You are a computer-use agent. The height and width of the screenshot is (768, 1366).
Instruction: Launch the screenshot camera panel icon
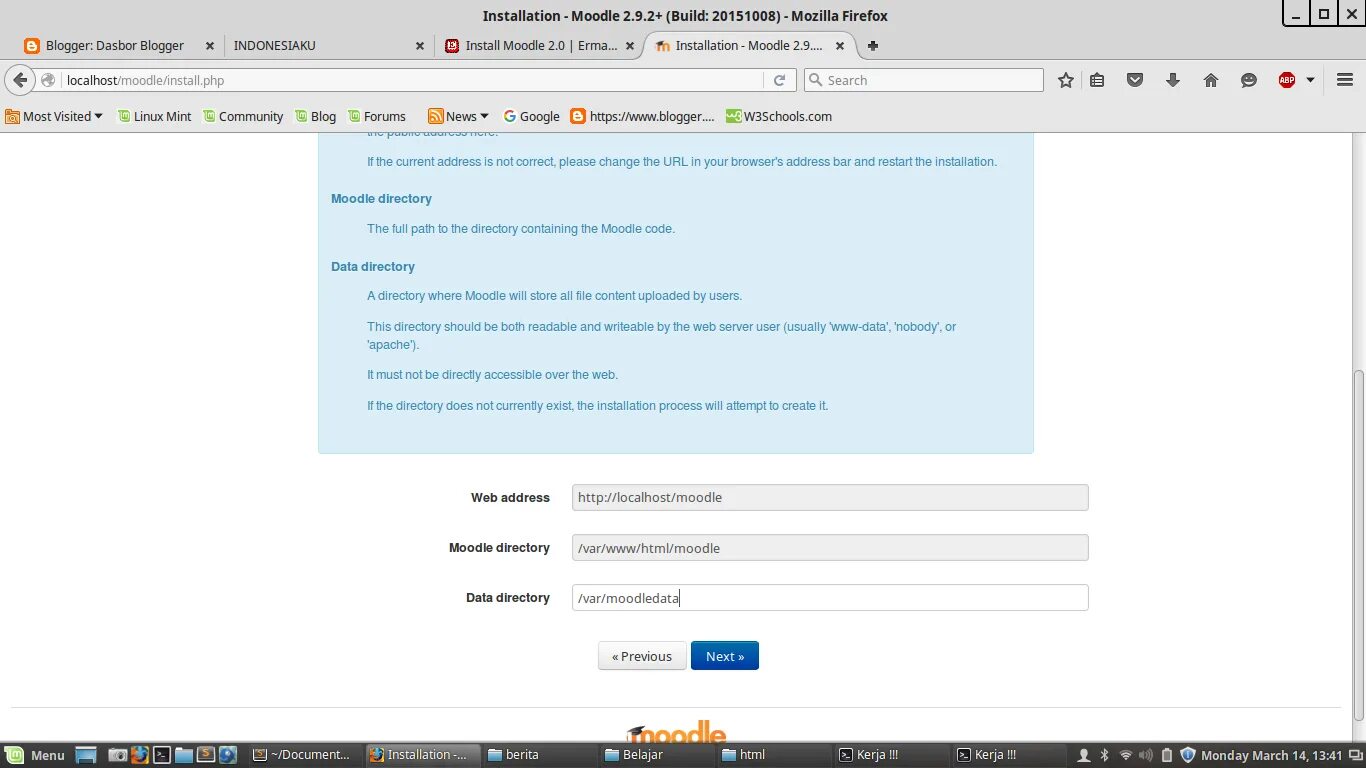(117, 755)
